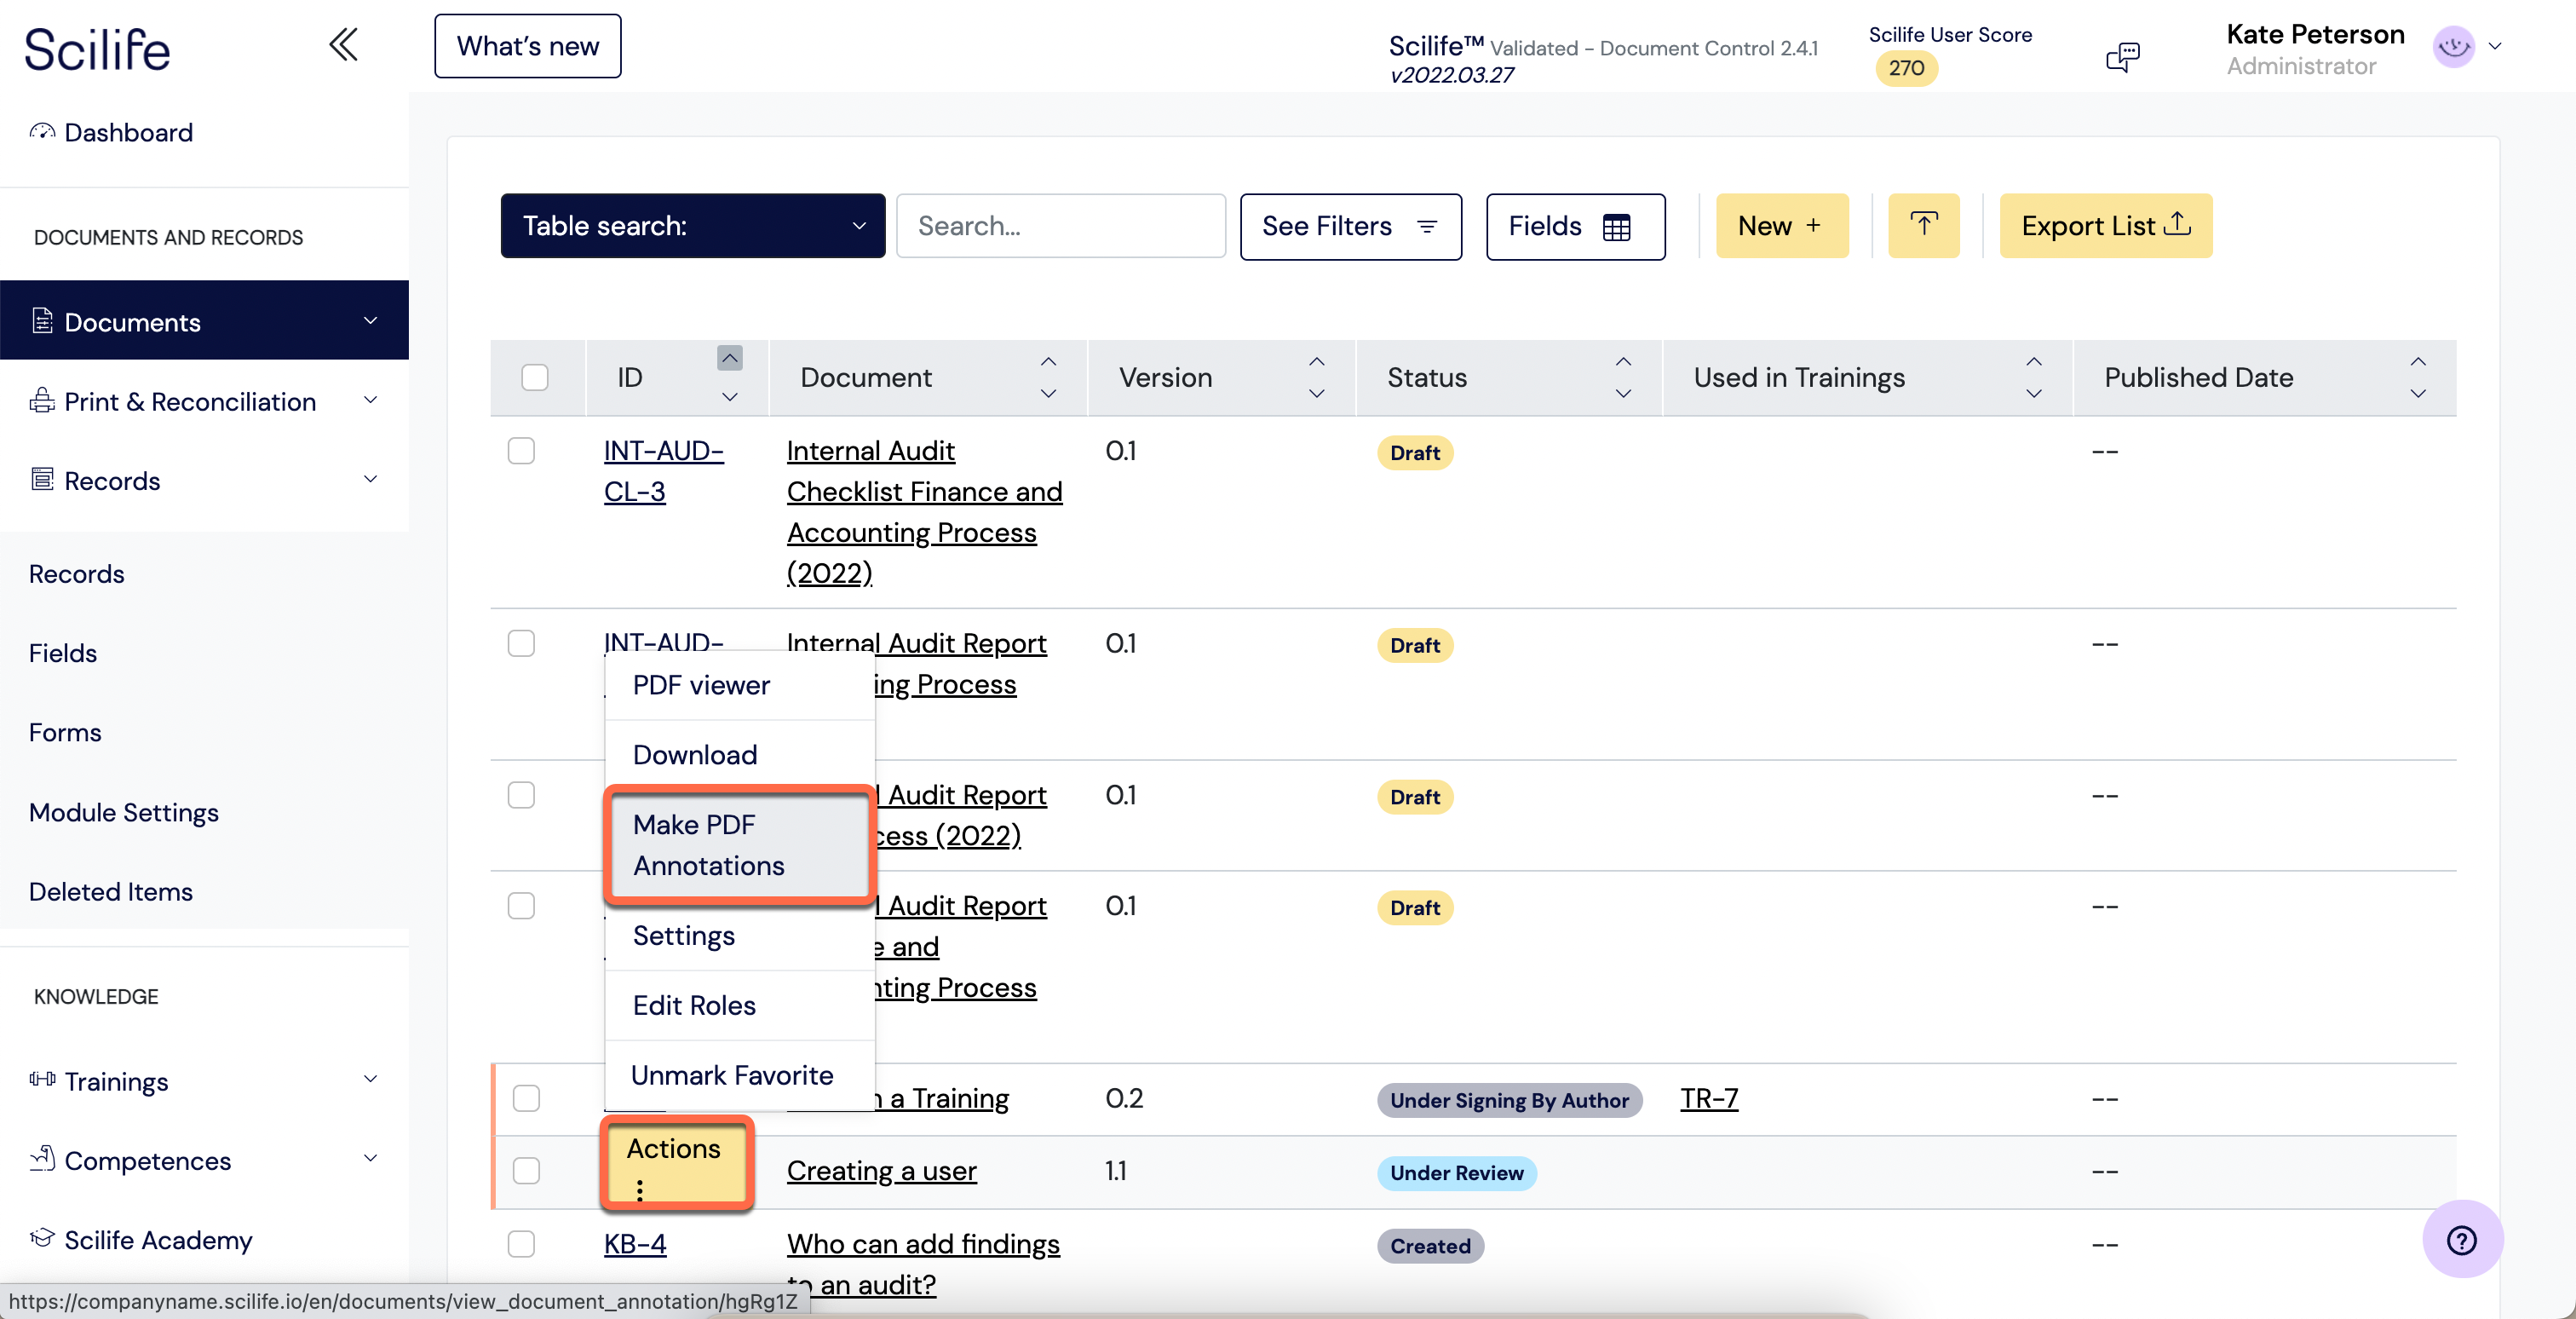Open TR-7 training link

pyautogui.click(x=1709, y=1099)
